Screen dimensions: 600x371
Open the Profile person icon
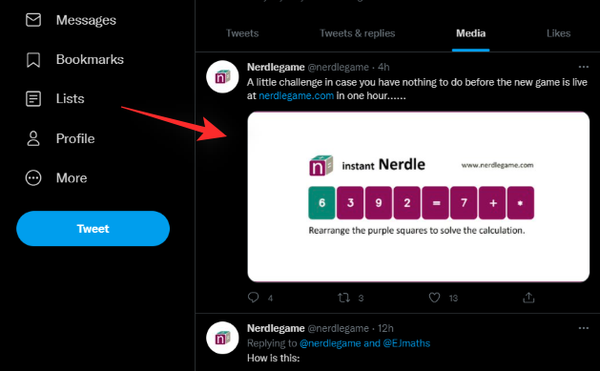(33, 138)
